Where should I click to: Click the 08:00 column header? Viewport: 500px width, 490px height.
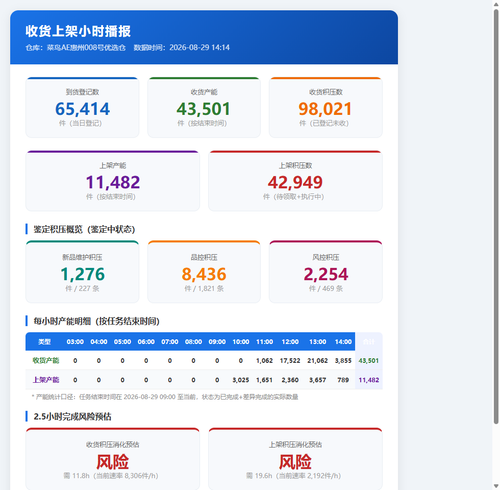tap(193, 342)
